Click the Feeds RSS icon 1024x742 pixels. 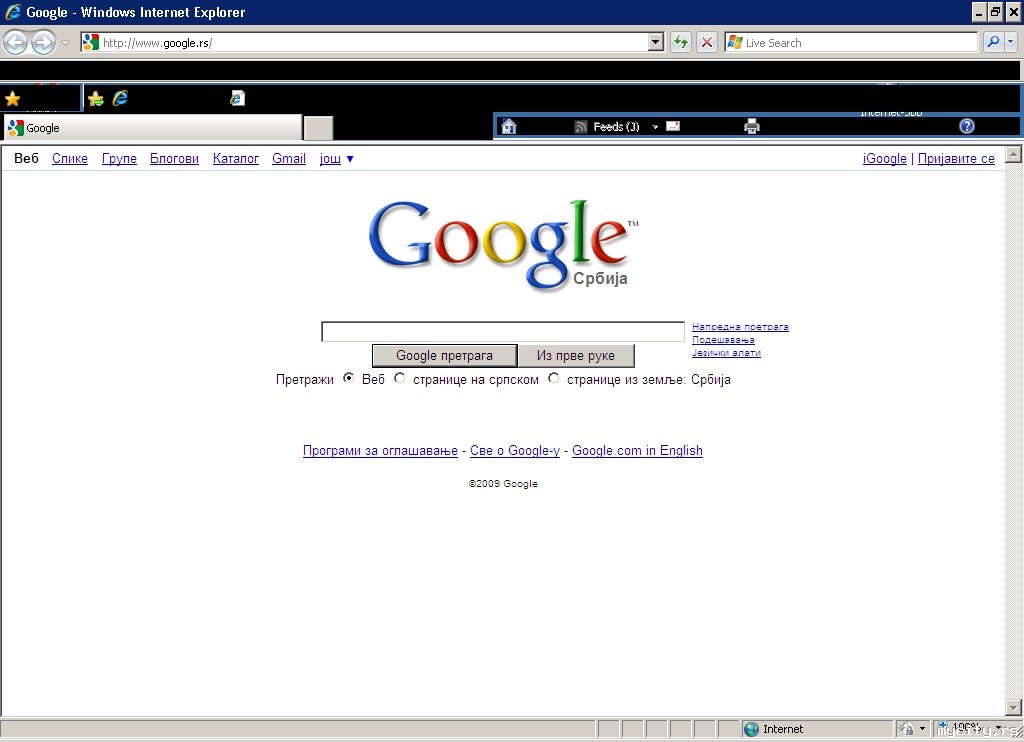(x=581, y=127)
